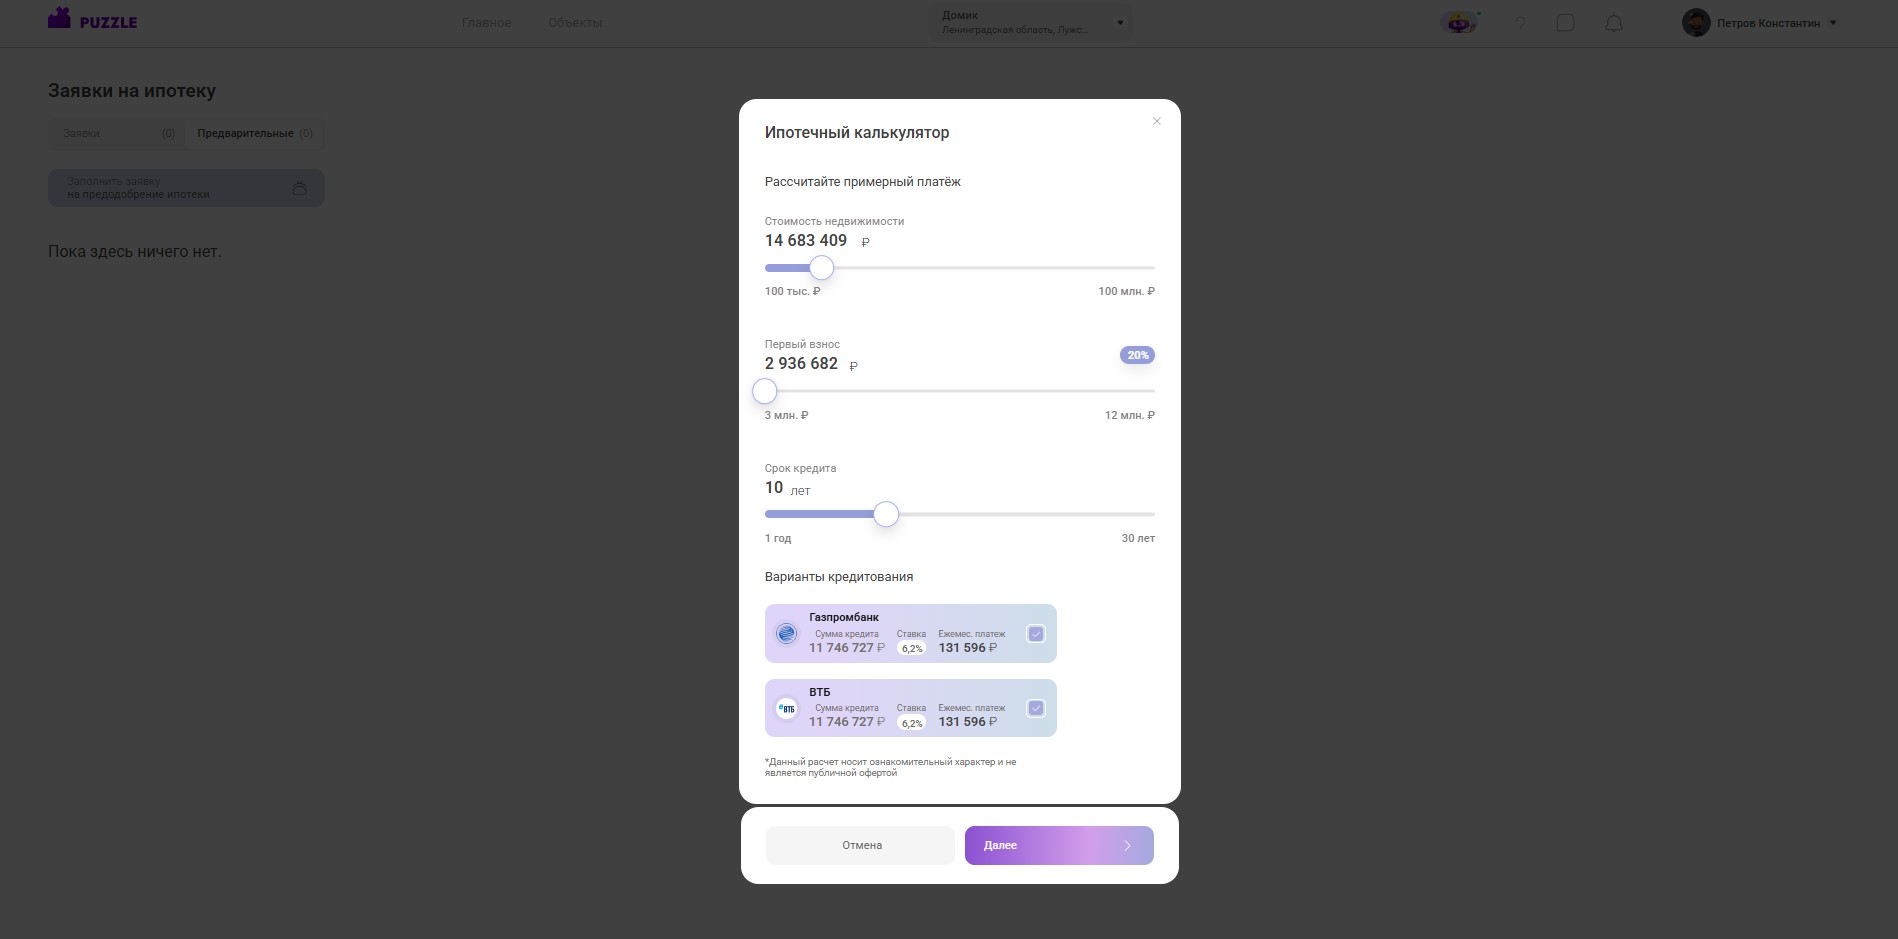Image resolution: width=1898 pixels, height=939 pixels.
Task: Click the Газпромбанк logo icon
Action: coord(787,633)
